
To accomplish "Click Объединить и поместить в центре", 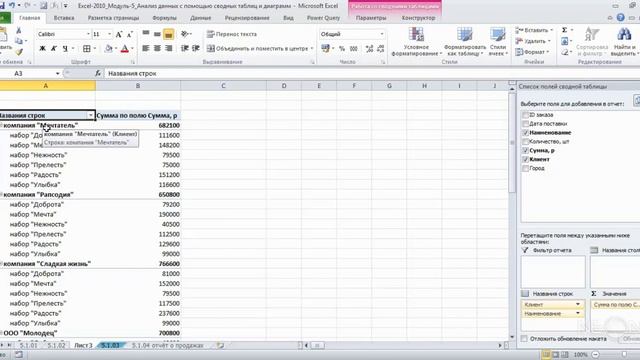I will (x=259, y=49).
